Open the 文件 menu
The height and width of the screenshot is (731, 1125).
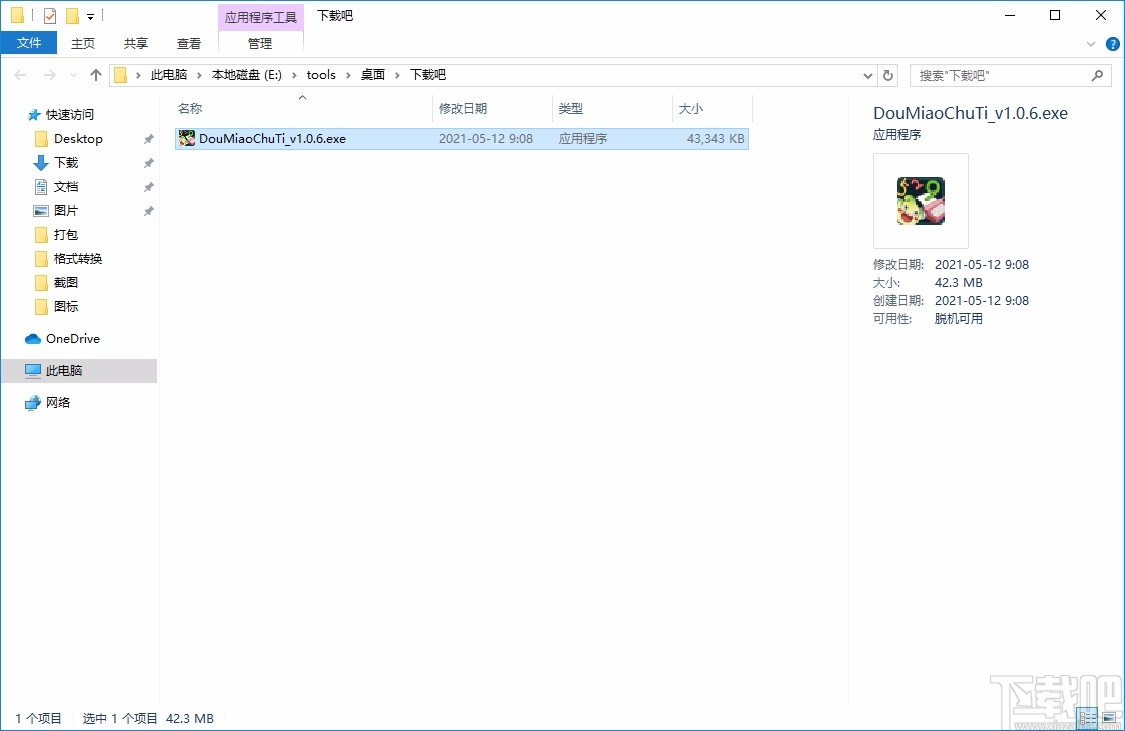pyautogui.click(x=29, y=43)
